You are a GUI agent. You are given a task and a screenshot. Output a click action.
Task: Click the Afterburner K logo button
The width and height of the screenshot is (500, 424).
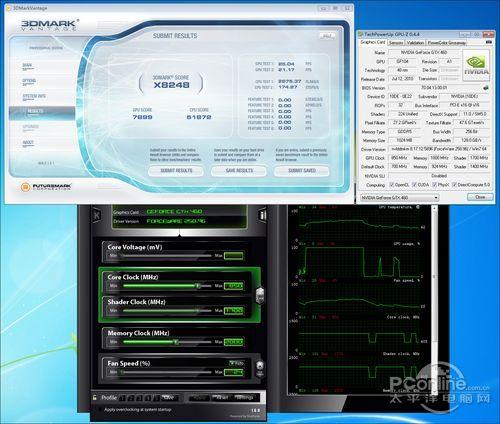click(x=97, y=215)
